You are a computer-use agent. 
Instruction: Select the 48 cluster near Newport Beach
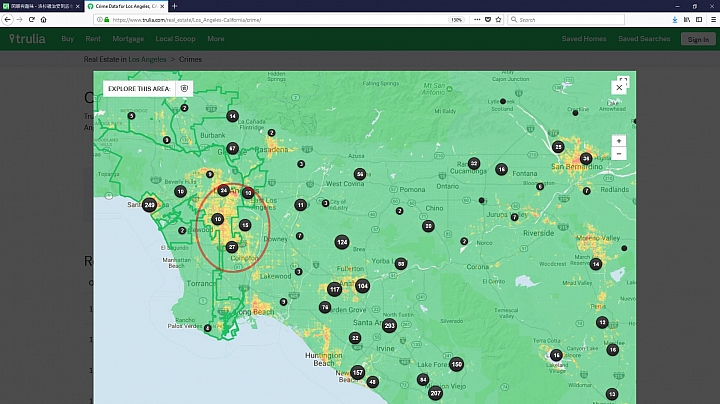372,382
